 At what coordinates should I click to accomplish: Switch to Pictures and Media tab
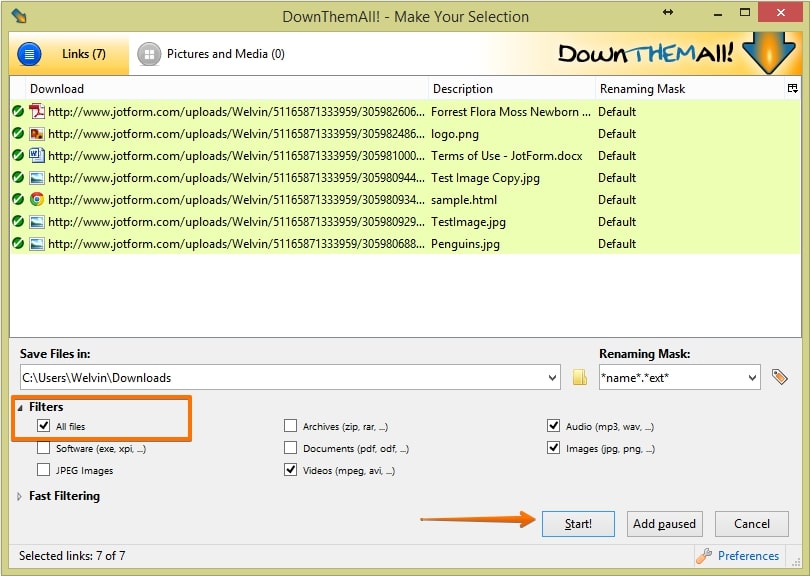[x=211, y=54]
